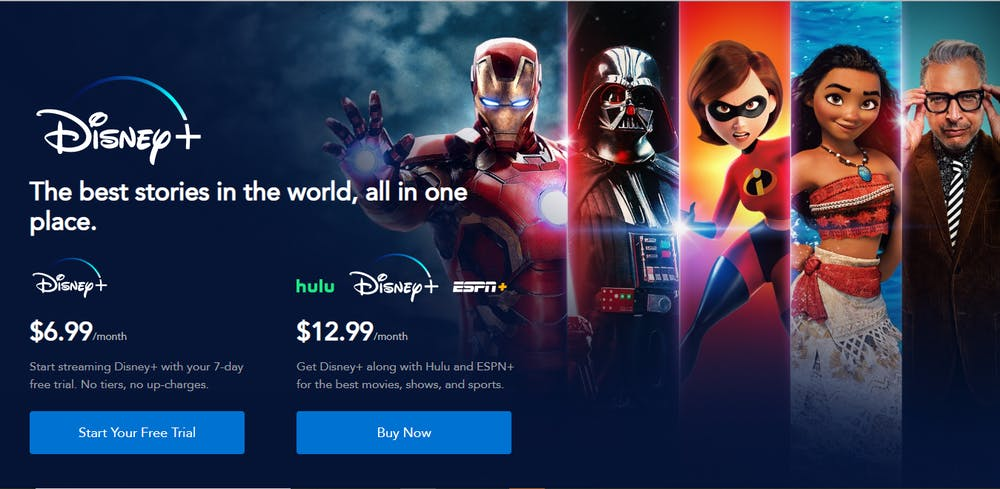Click the large Disney+ logo at top

tap(118, 120)
